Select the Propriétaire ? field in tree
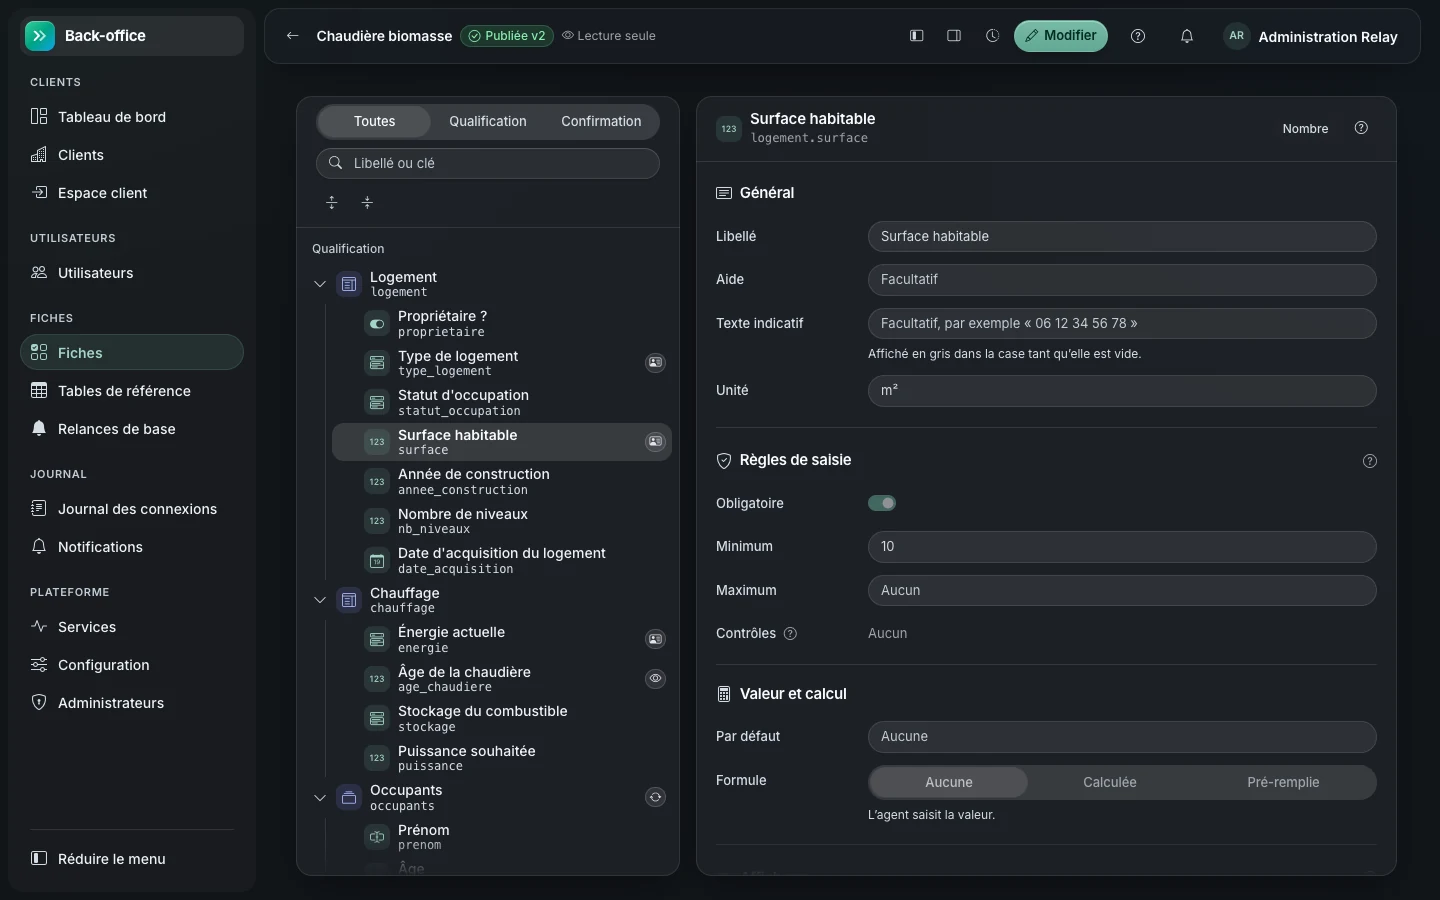Viewport: 1440px width, 900px height. 502,323
